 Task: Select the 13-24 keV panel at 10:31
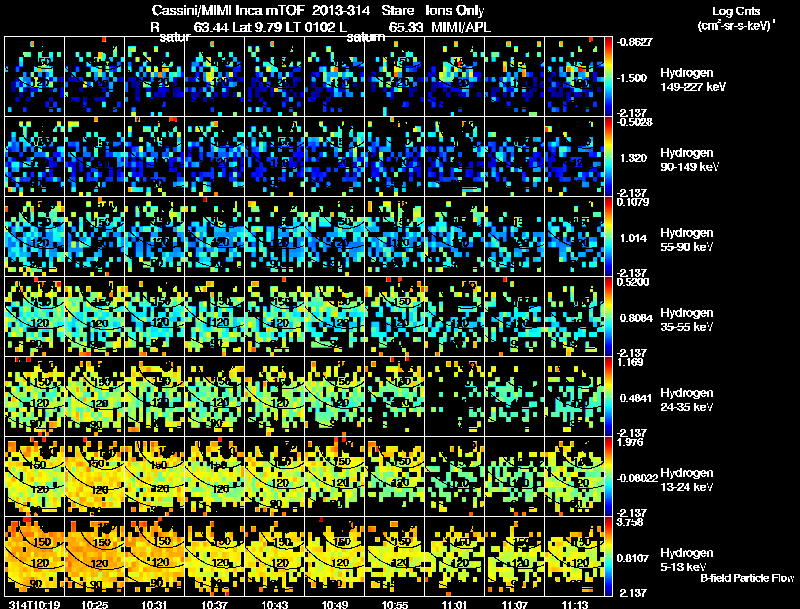pyautogui.click(x=155, y=477)
